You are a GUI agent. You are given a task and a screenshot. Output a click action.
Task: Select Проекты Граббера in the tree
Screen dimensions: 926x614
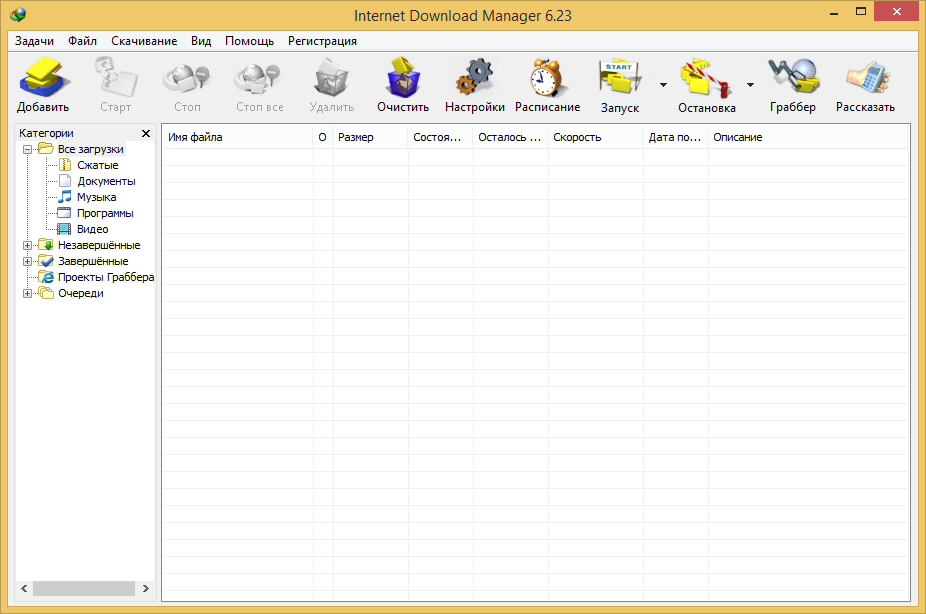click(x=105, y=277)
